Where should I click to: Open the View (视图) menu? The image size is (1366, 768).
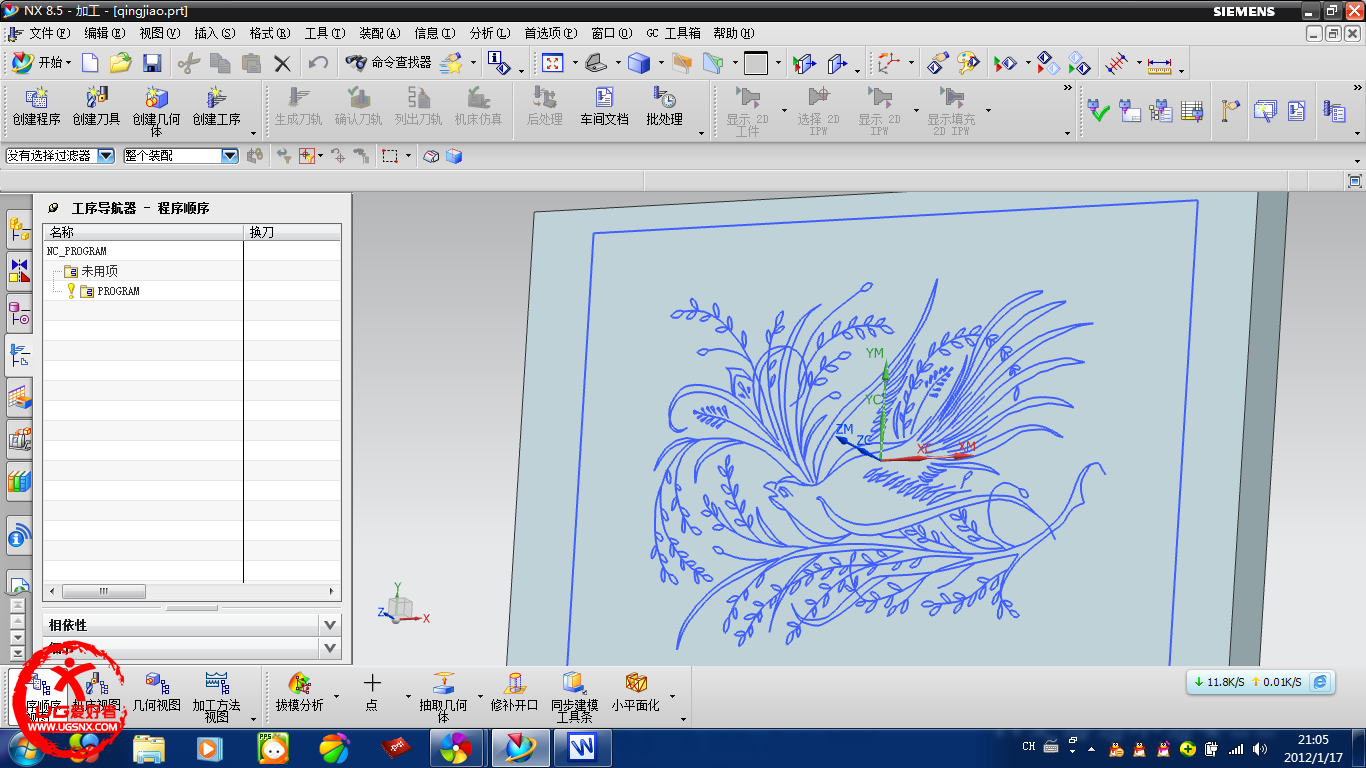tap(160, 33)
